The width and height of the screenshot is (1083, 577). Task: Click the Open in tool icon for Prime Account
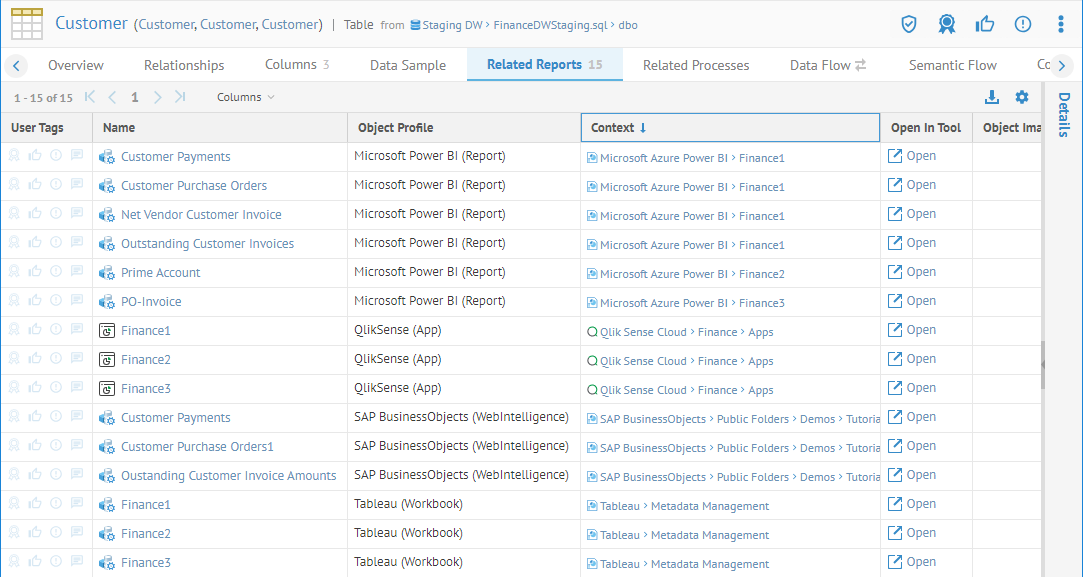coord(896,272)
